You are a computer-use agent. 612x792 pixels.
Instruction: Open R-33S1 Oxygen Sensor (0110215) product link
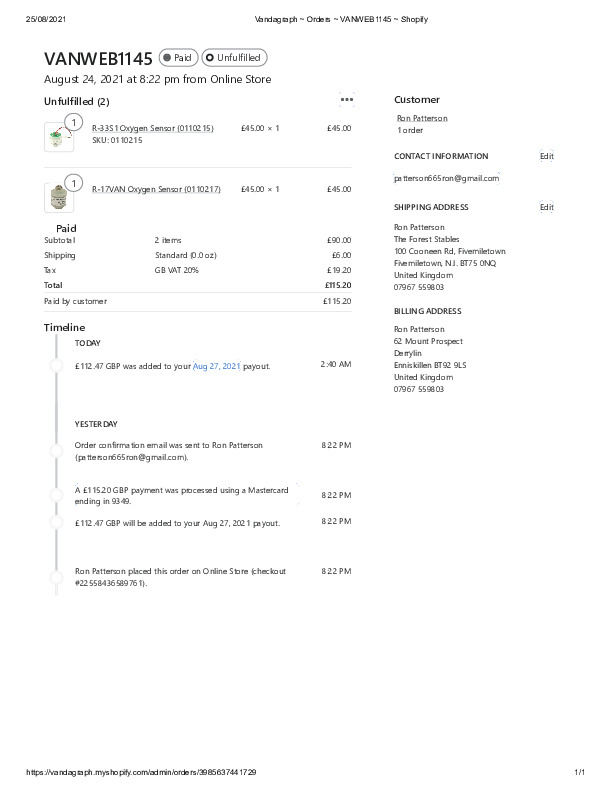pos(152,128)
